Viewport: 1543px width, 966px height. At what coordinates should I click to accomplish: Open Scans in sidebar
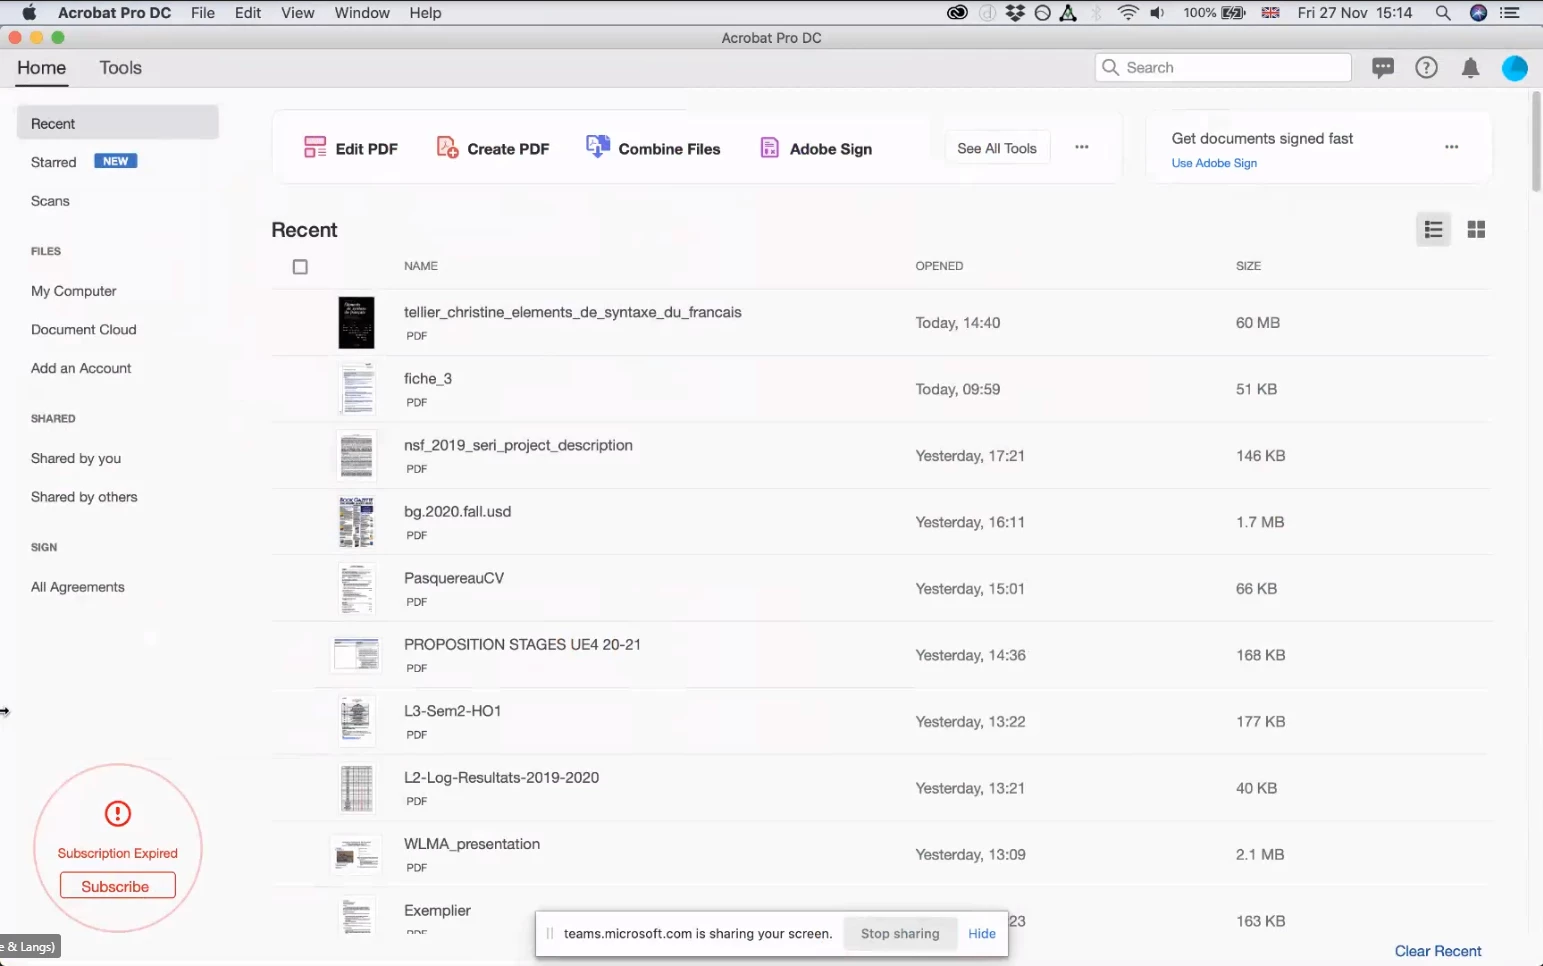pos(50,201)
